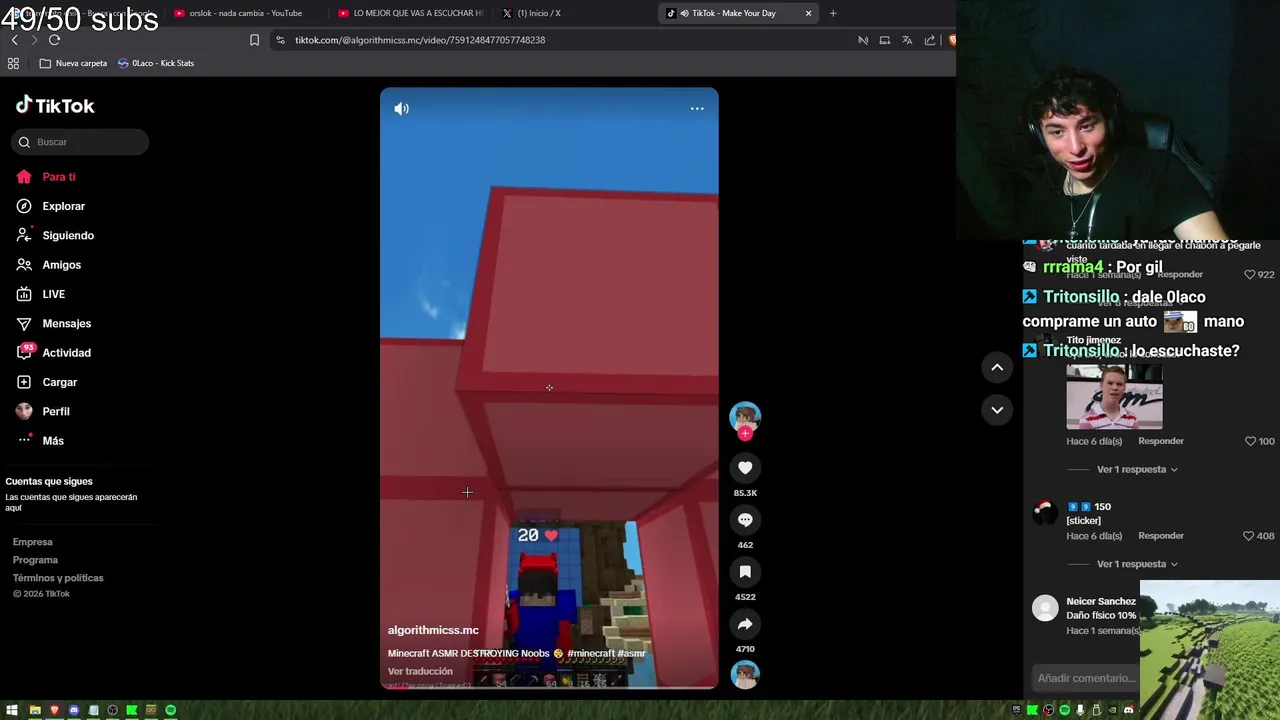Image resolution: width=1280 pixels, height=720 pixels.
Task: Click the microphone tray icon
Action: pyautogui.click(x=1080, y=710)
